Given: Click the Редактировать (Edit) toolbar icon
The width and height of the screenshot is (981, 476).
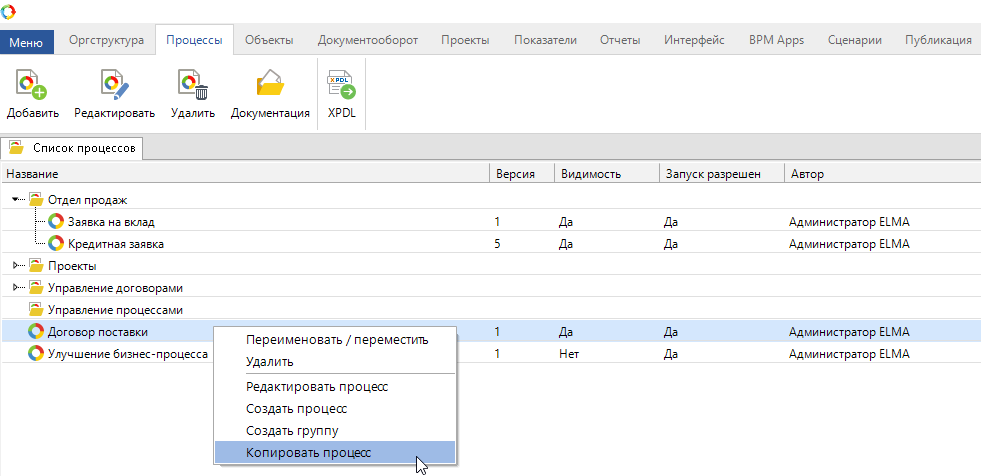Looking at the screenshot, I should tap(114, 86).
